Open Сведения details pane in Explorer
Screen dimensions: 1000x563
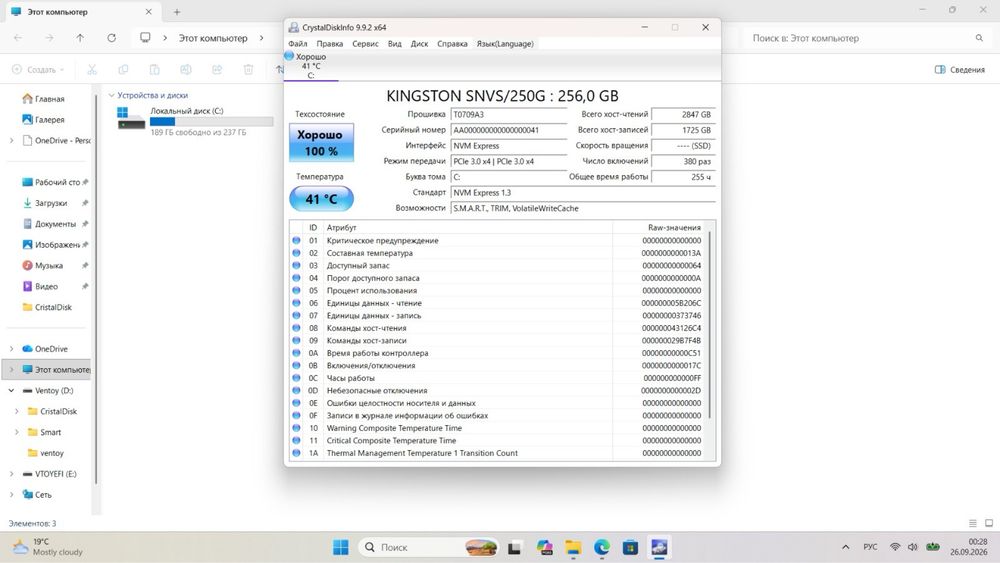(x=960, y=69)
